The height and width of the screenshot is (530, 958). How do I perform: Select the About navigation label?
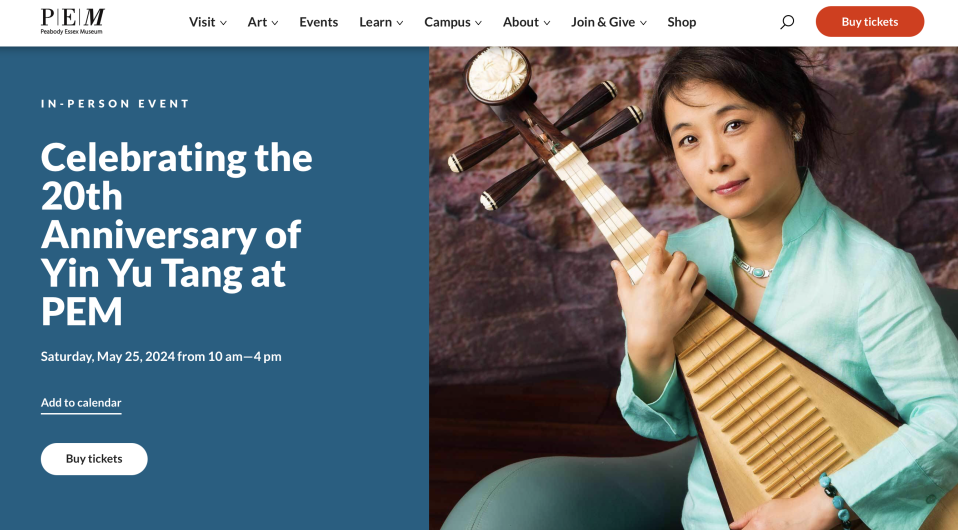click(521, 22)
